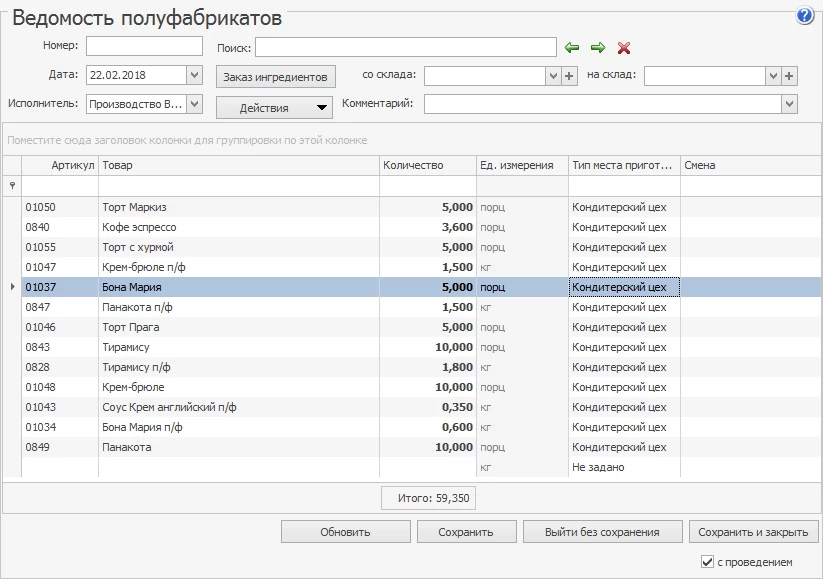The height and width of the screenshot is (579, 823).
Task: Click the blue help question mark icon
Action: point(805,16)
